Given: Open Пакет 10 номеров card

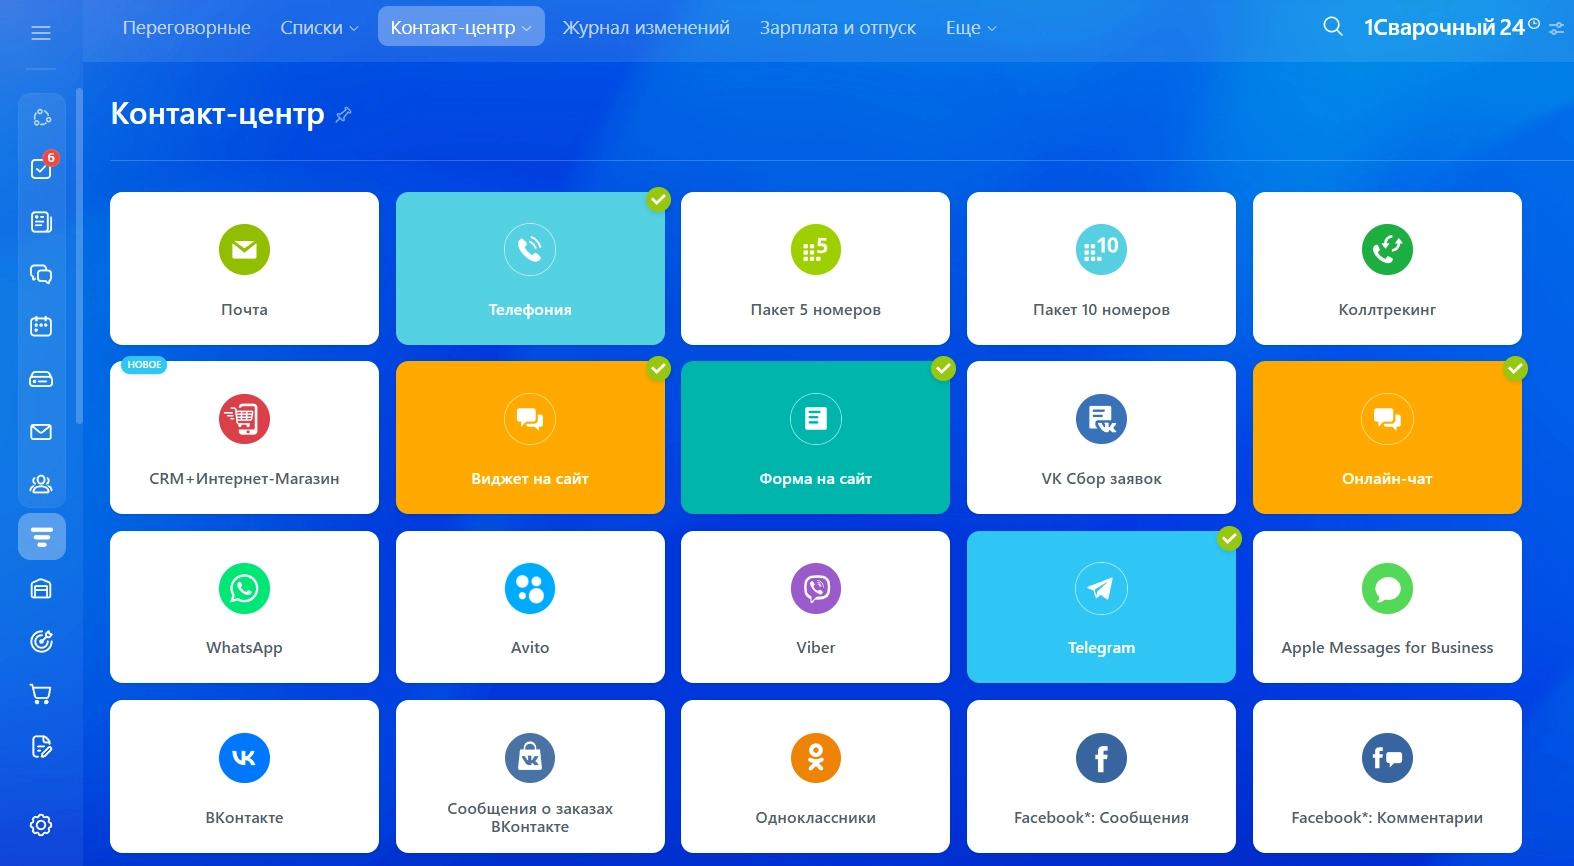Looking at the screenshot, I should click(1101, 268).
